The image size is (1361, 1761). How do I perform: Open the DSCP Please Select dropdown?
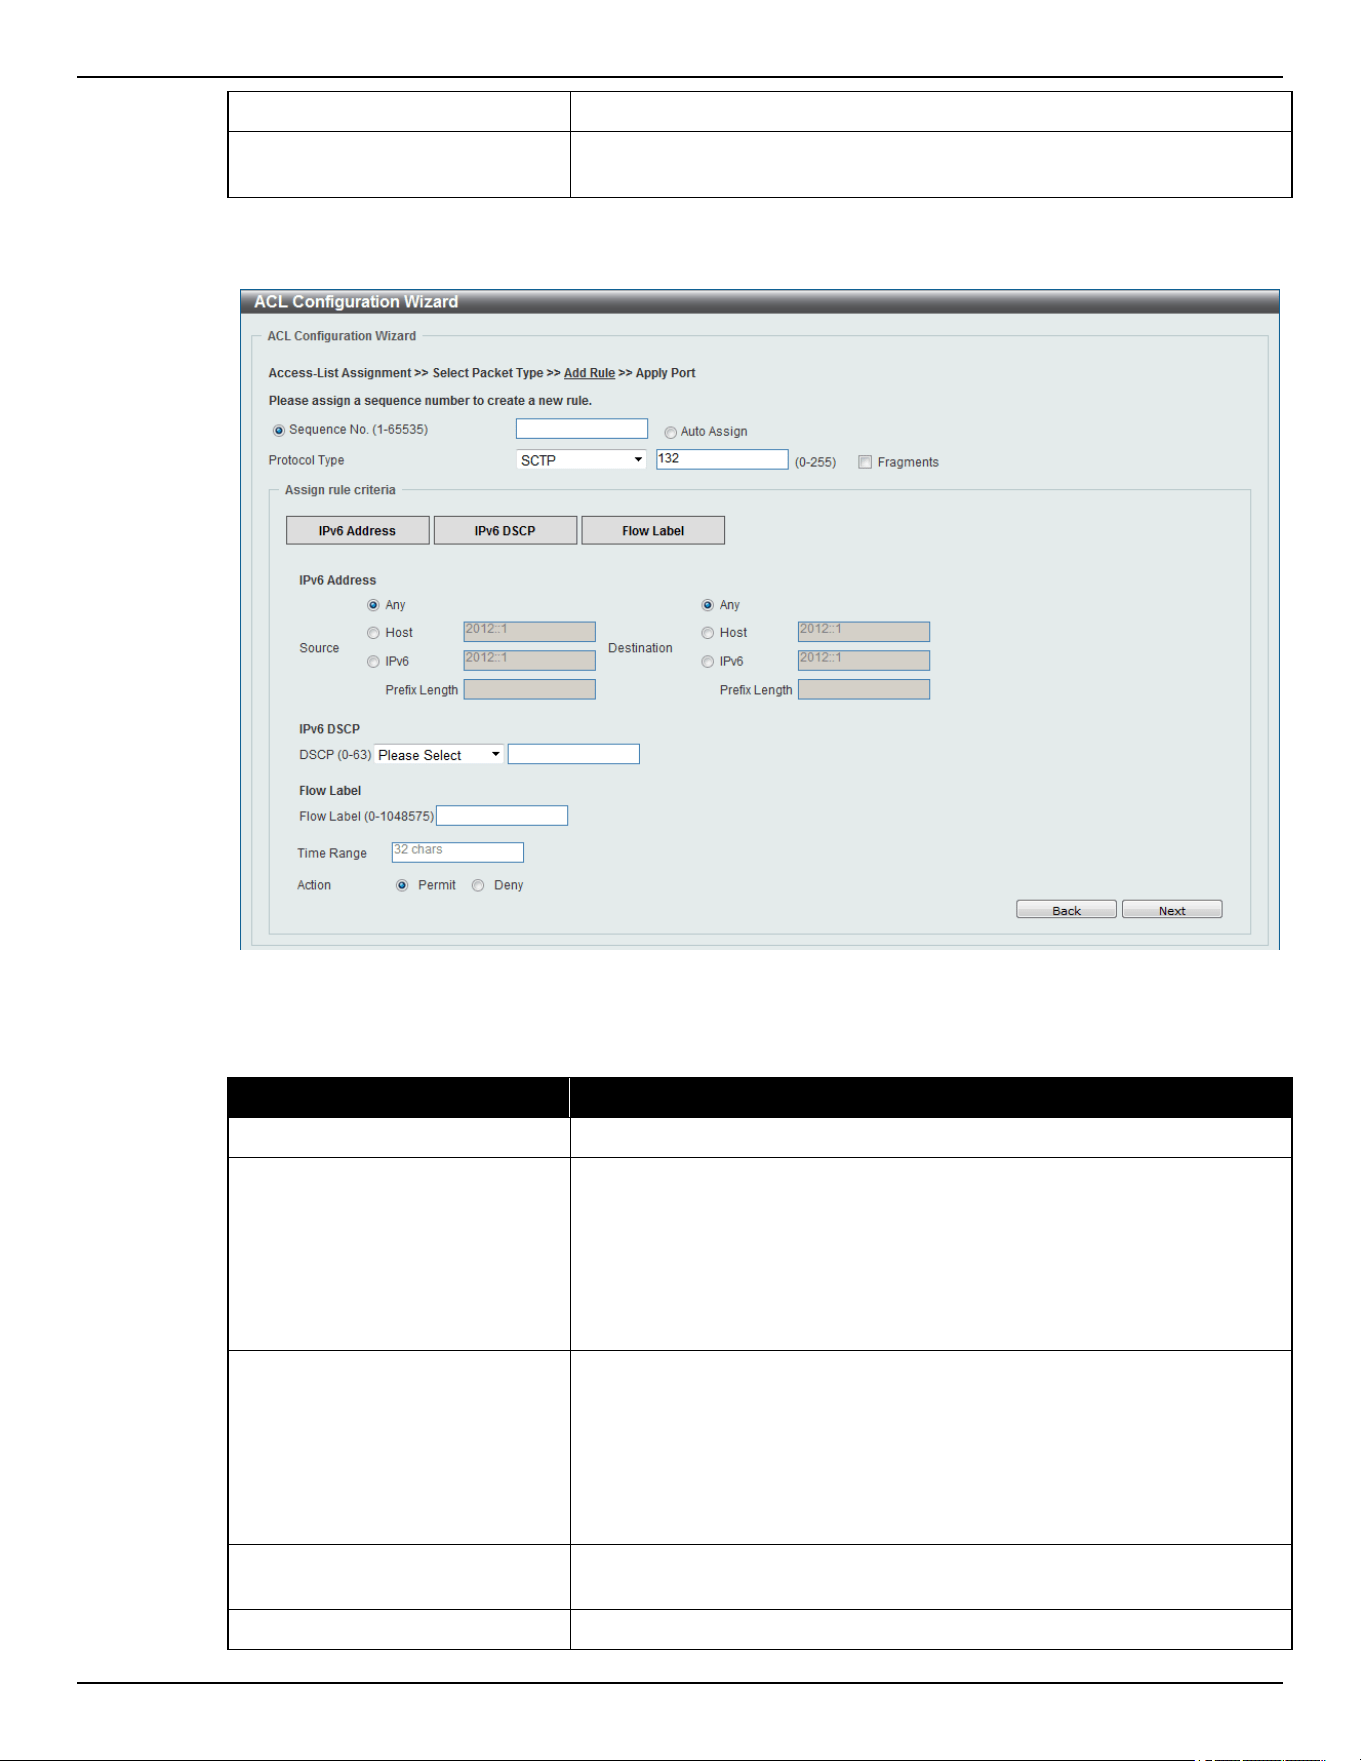coord(439,755)
